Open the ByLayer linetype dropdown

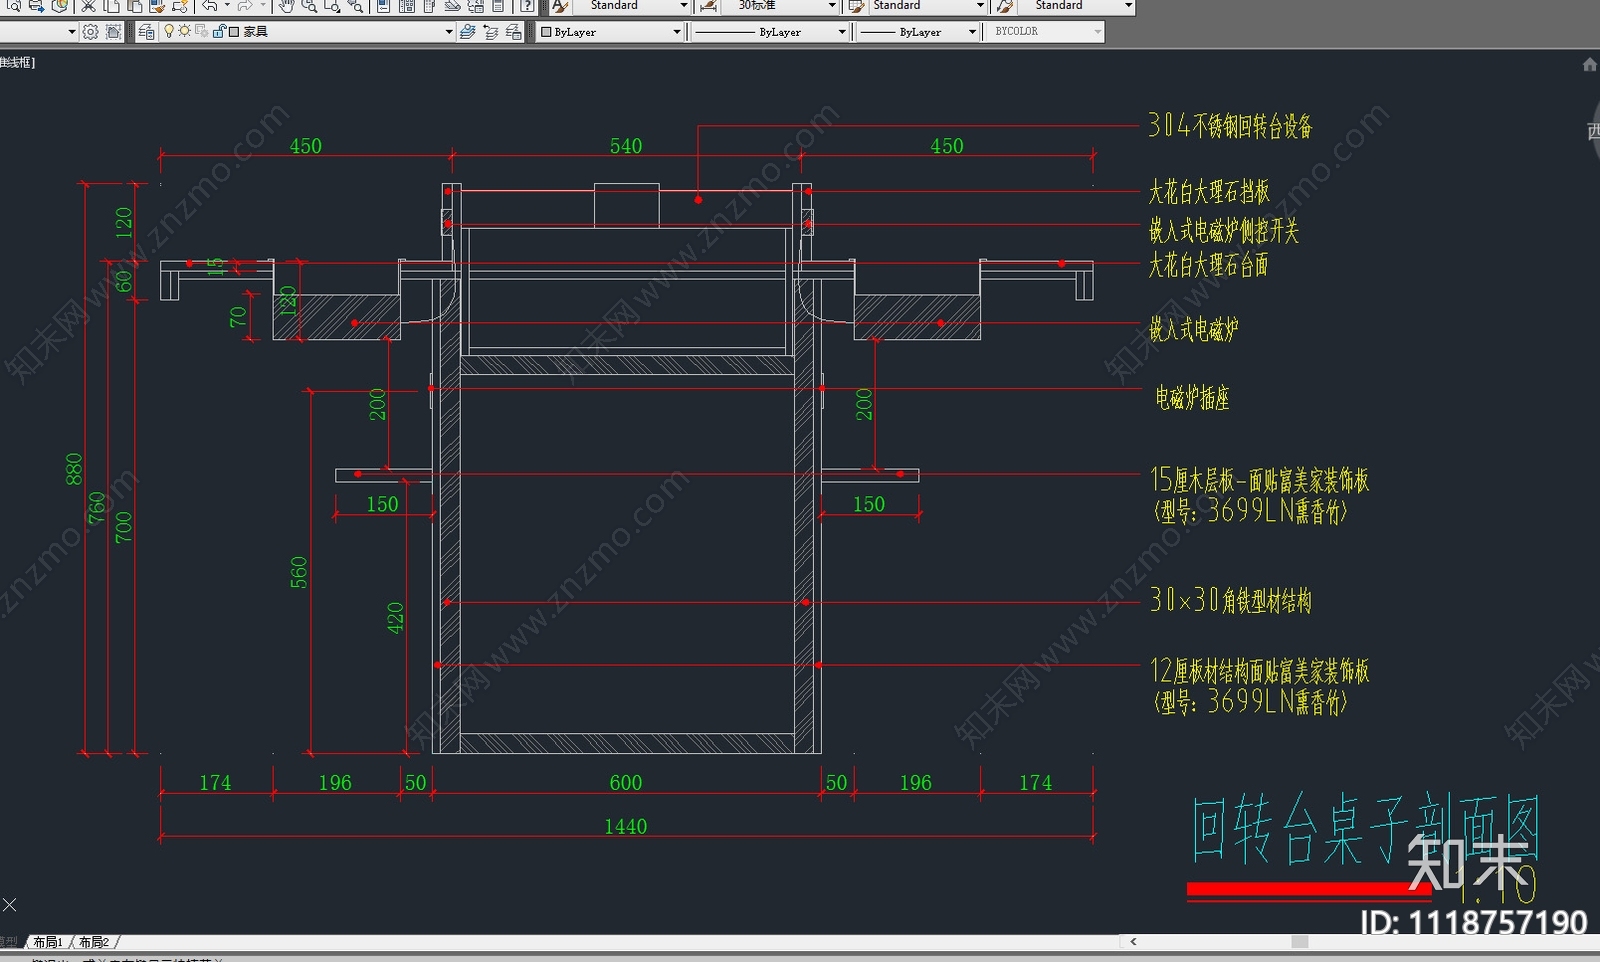[x=841, y=32]
